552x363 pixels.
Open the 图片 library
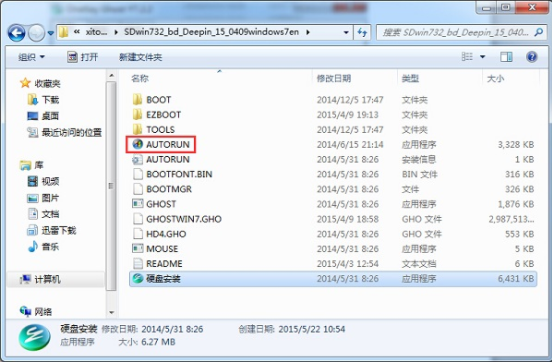43,198
